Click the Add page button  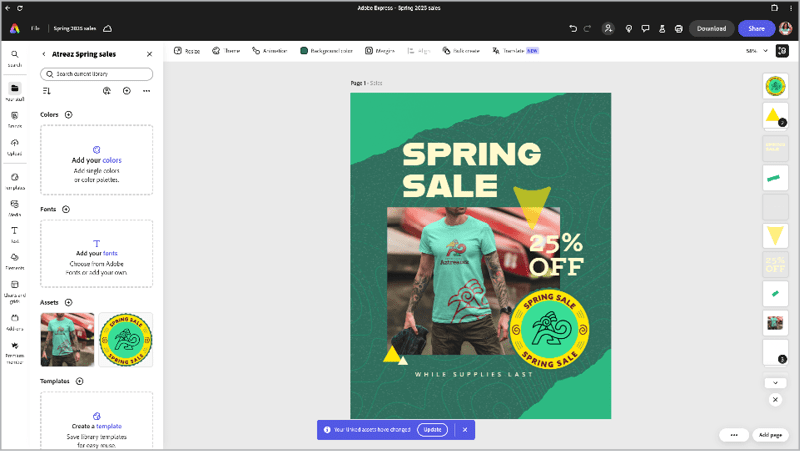click(770, 435)
